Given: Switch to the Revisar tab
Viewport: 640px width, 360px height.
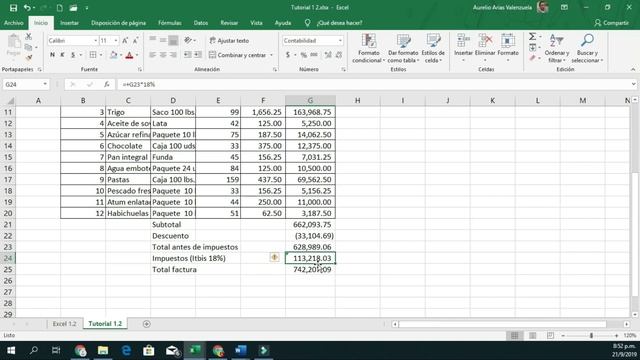Looking at the screenshot, I should click(229, 23).
